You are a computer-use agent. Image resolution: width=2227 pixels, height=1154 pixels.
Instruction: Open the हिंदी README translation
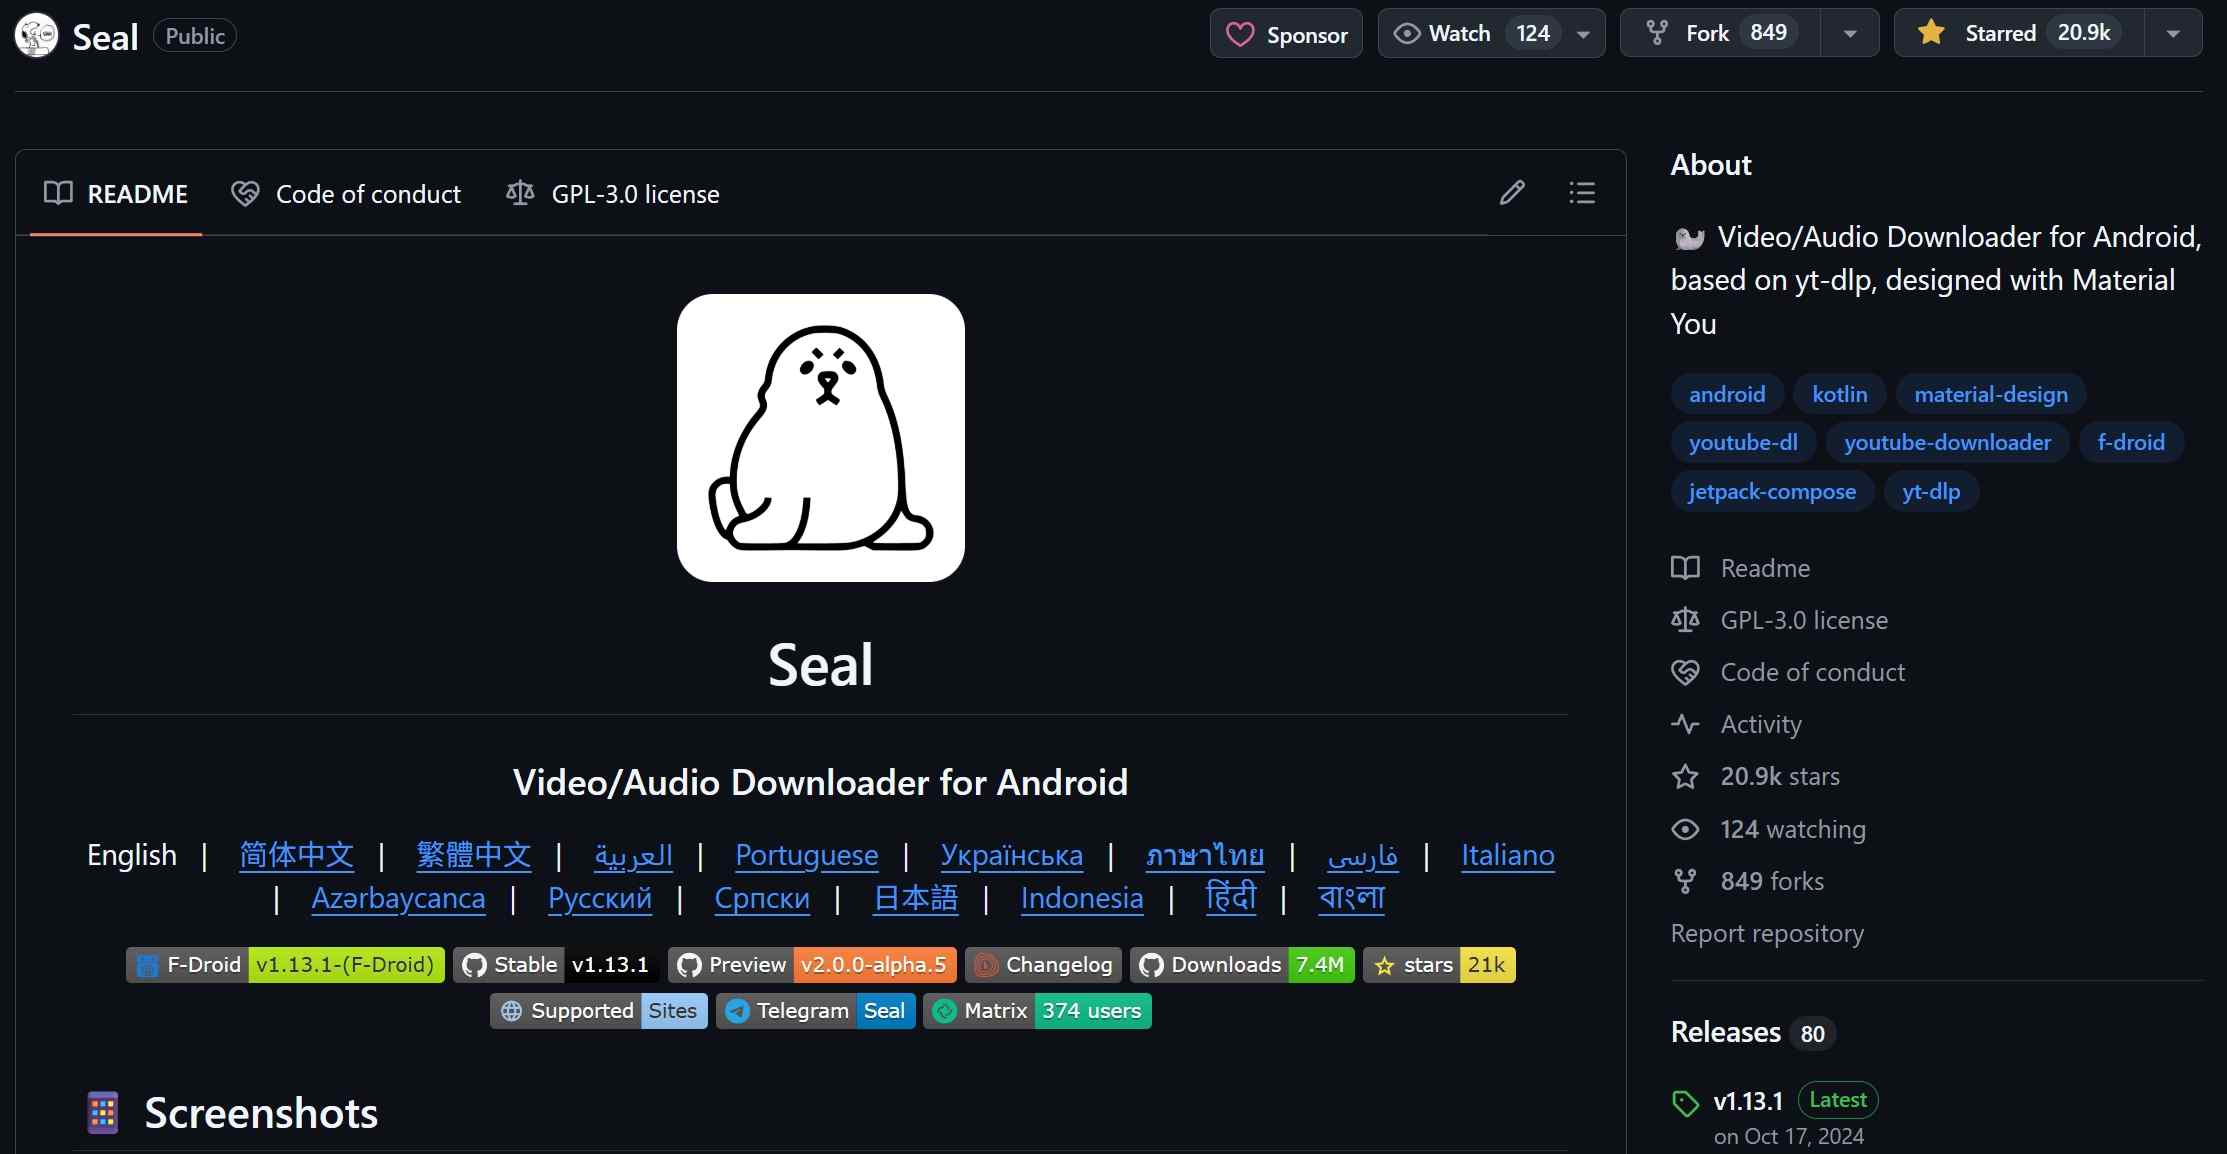(1231, 898)
